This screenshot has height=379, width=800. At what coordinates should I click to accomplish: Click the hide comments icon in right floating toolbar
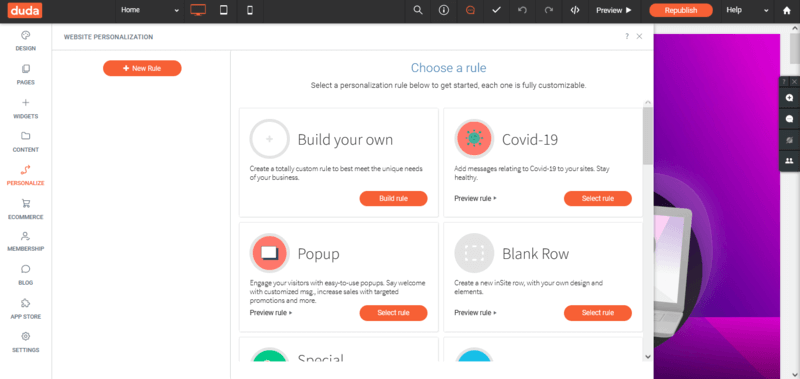[x=789, y=140]
